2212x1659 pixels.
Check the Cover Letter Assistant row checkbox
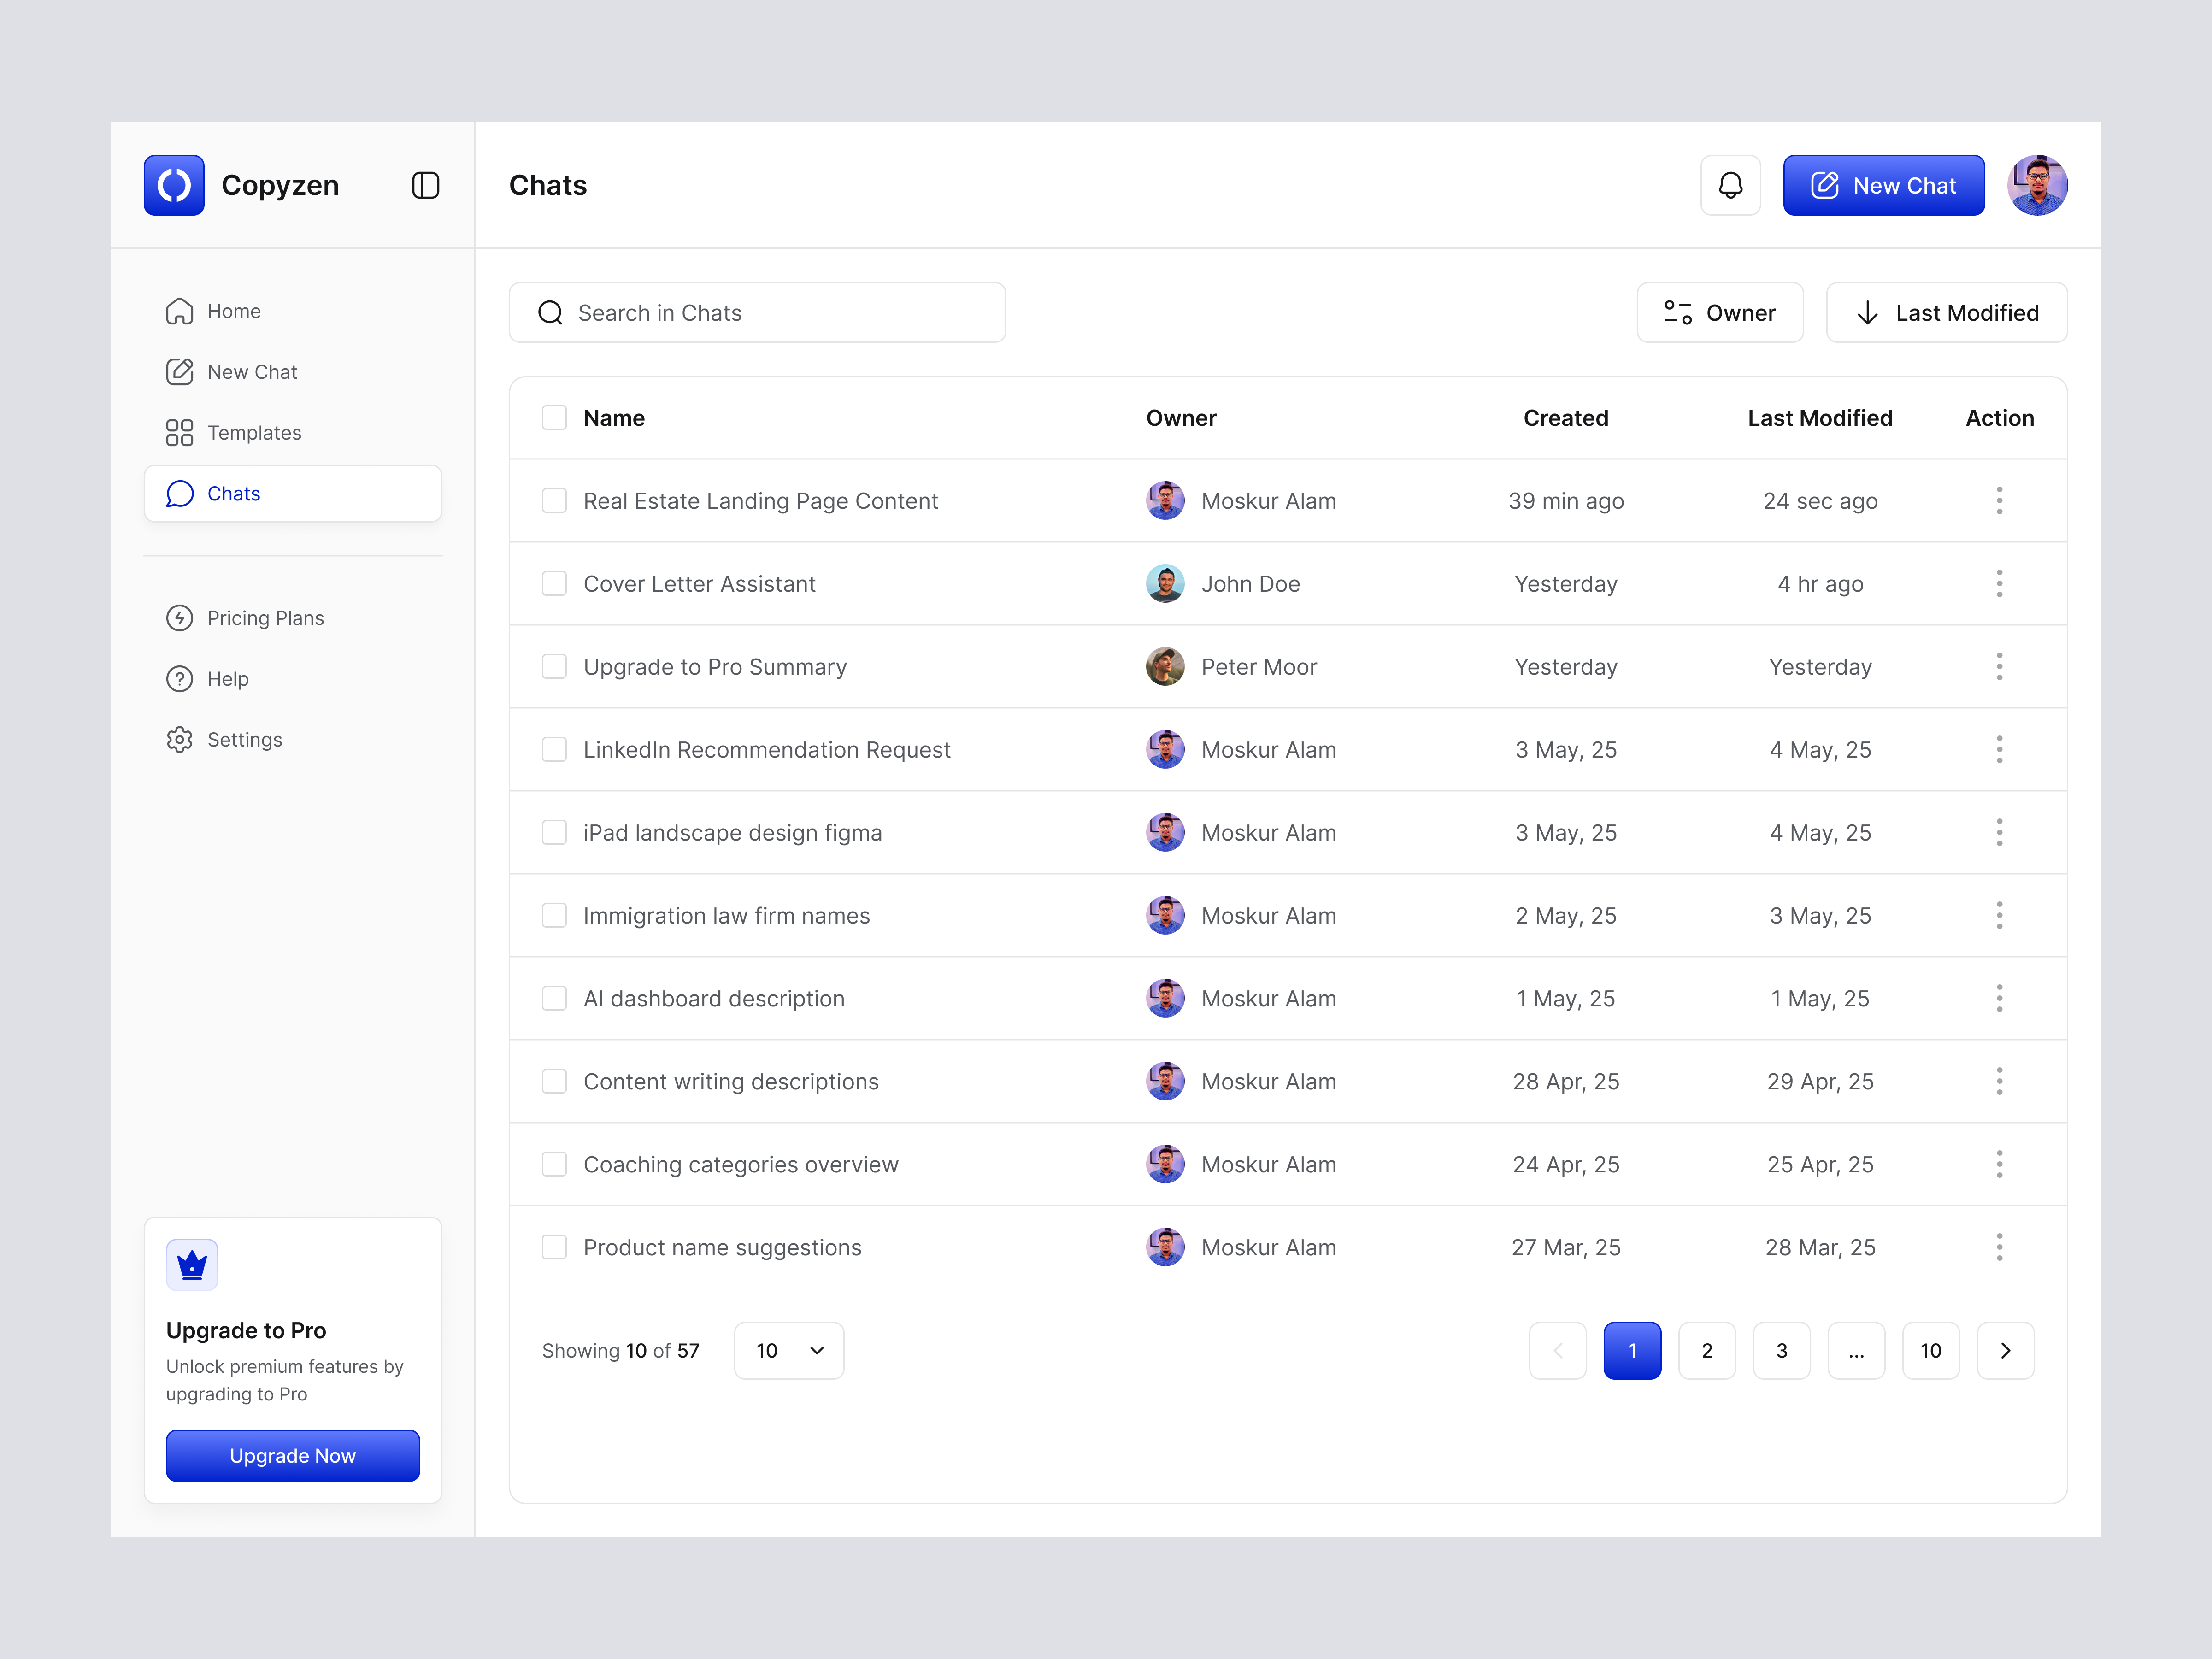click(x=554, y=583)
